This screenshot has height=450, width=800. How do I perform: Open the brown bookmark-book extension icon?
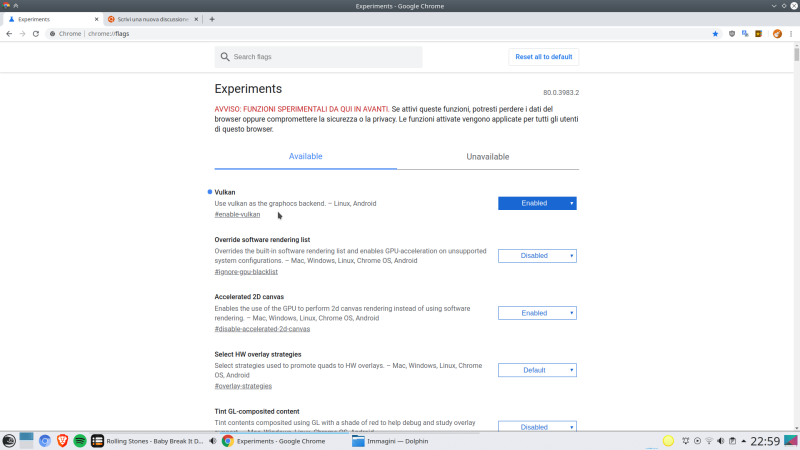(x=759, y=34)
